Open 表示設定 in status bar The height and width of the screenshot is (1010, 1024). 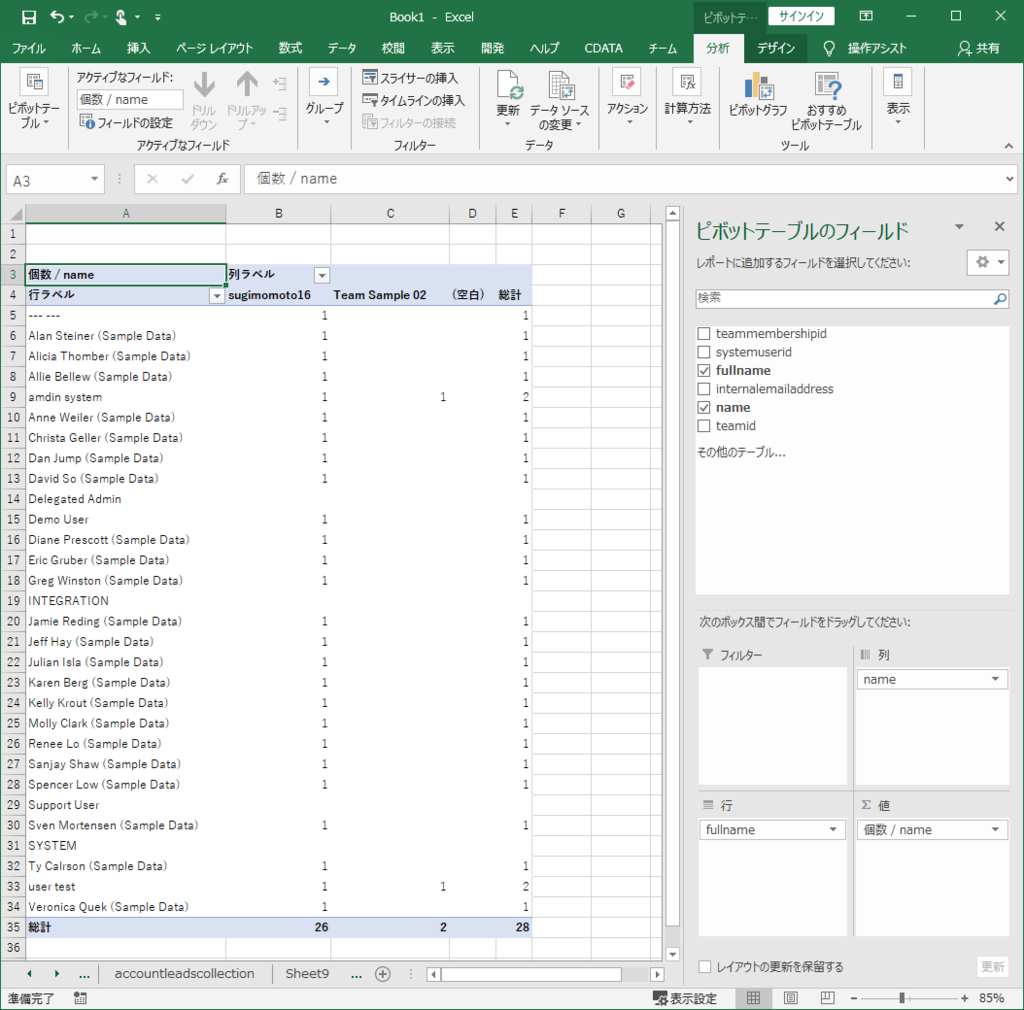tap(685, 998)
